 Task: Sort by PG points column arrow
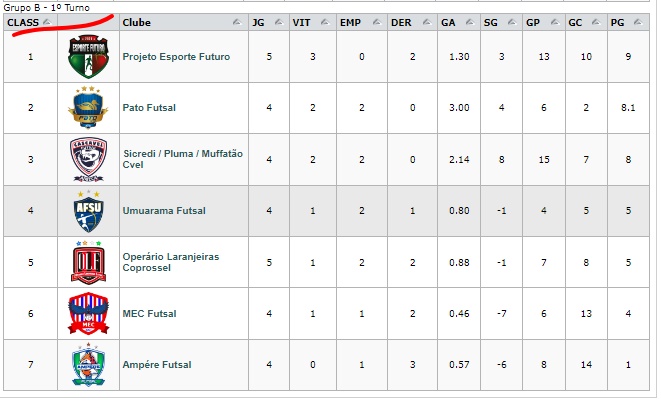point(638,22)
